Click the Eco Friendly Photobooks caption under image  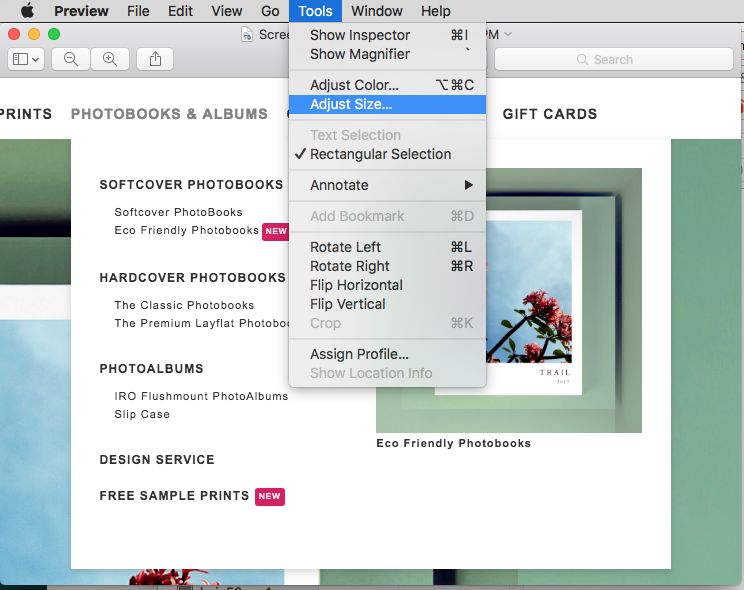(x=454, y=443)
